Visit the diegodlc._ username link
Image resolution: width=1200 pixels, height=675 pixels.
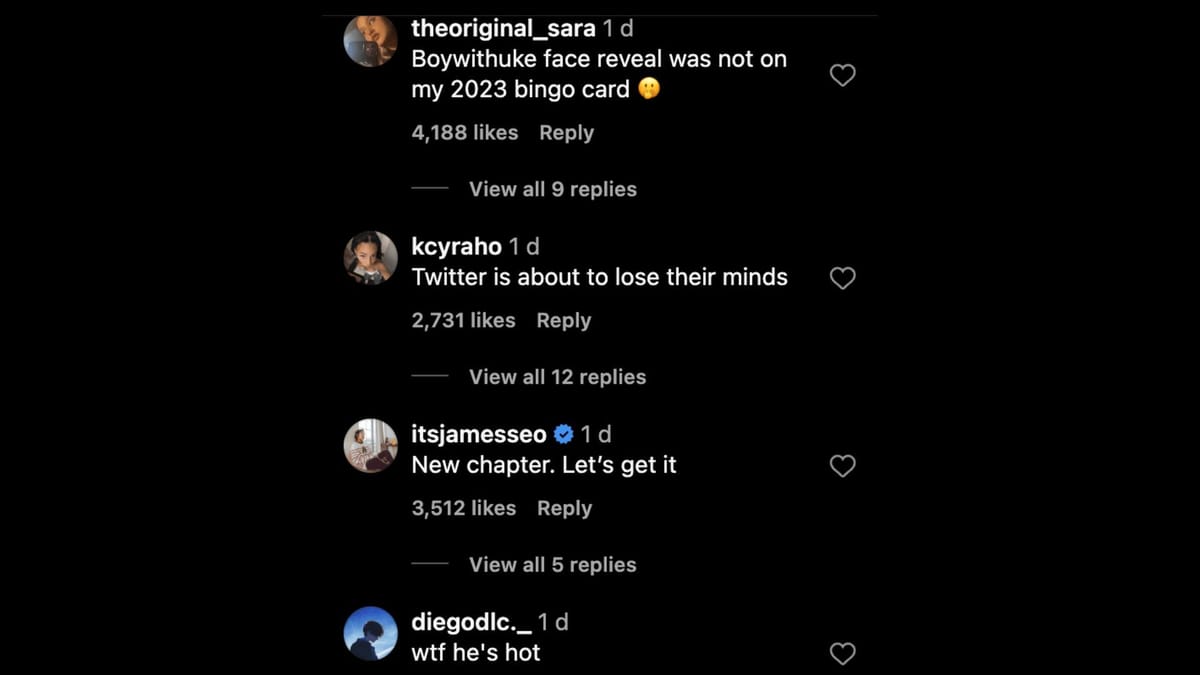tap(471, 622)
